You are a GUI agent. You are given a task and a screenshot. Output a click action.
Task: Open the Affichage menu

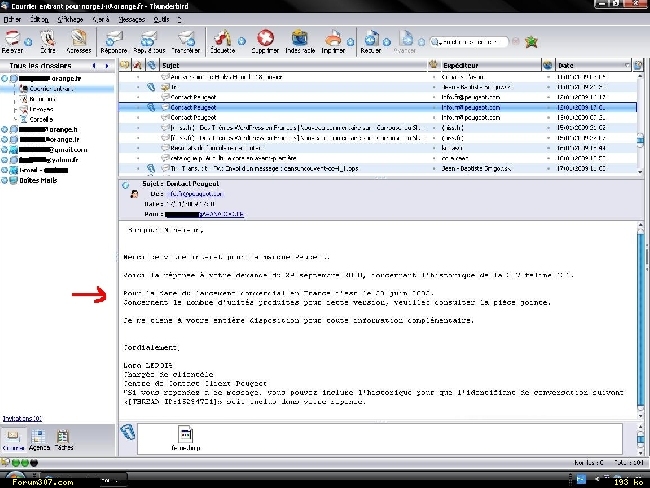pos(70,19)
